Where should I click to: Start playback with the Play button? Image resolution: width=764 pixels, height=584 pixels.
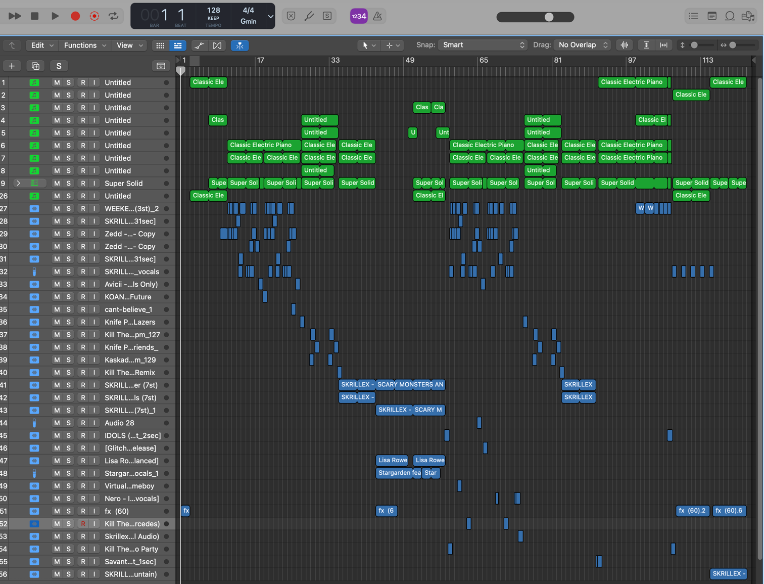click(x=55, y=16)
